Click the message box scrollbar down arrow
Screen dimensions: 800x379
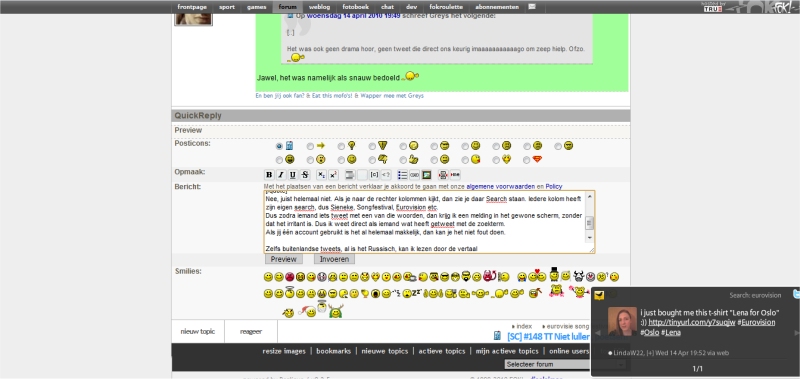point(590,238)
